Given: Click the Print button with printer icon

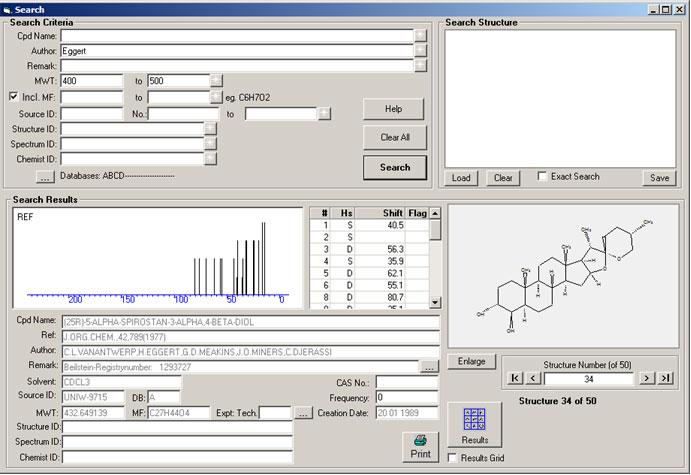Looking at the screenshot, I should click(x=420, y=446).
